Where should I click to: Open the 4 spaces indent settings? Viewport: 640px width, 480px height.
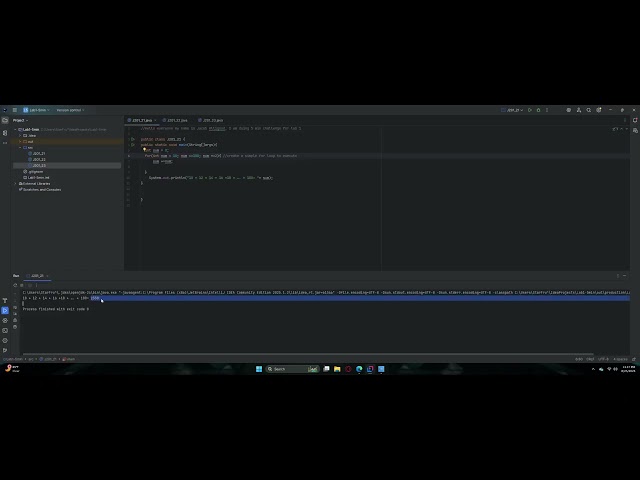pyautogui.click(x=620, y=359)
